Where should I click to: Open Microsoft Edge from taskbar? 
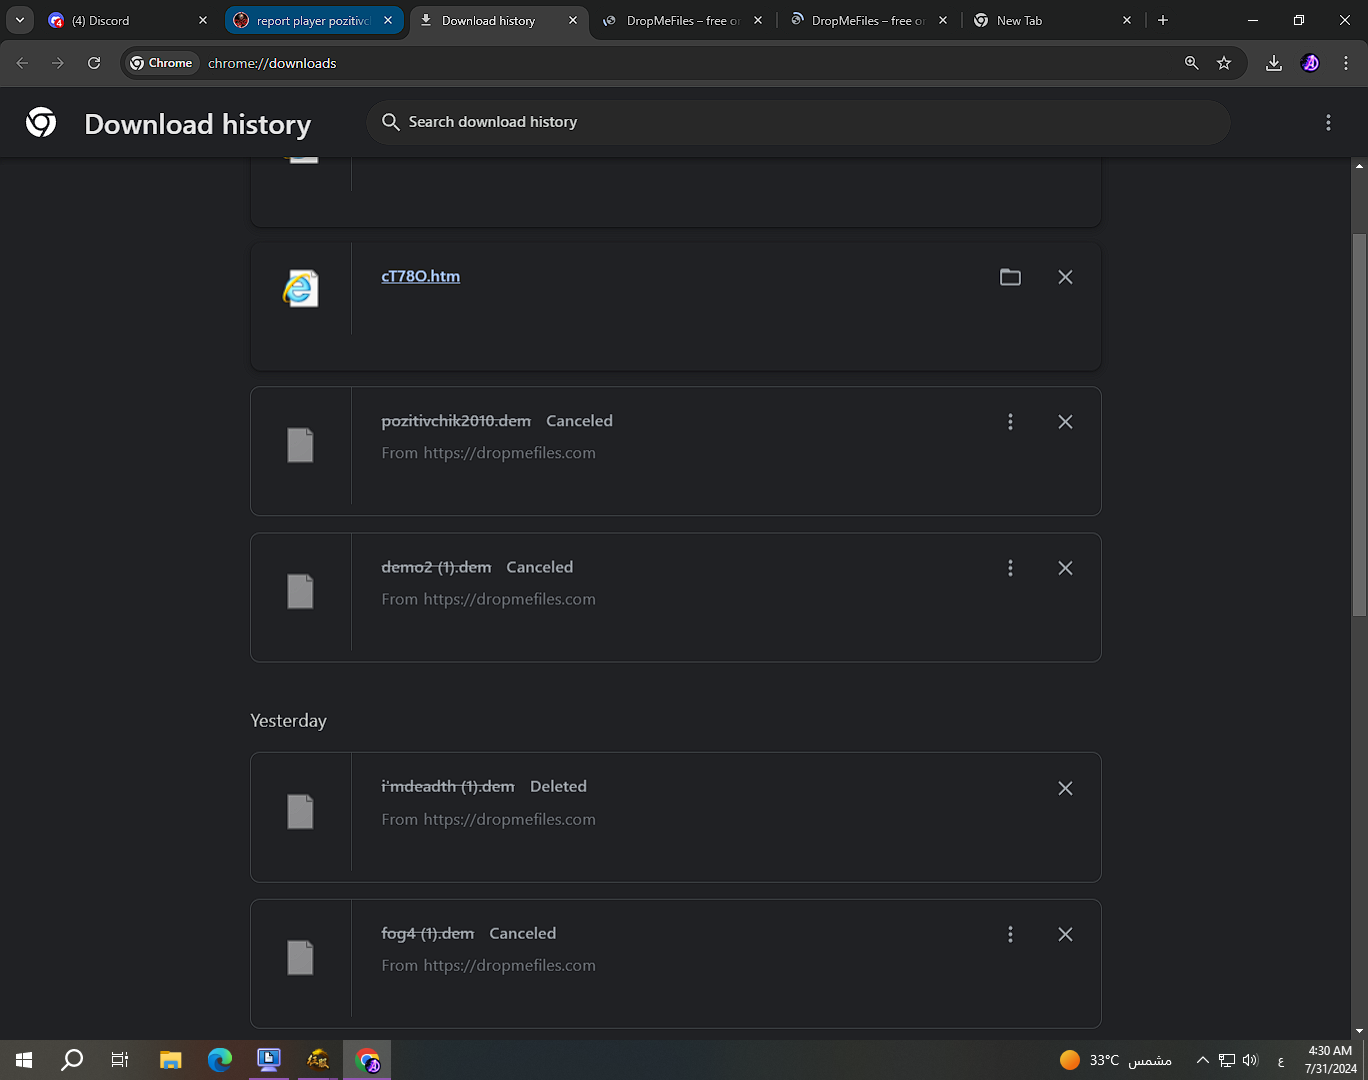(220, 1059)
